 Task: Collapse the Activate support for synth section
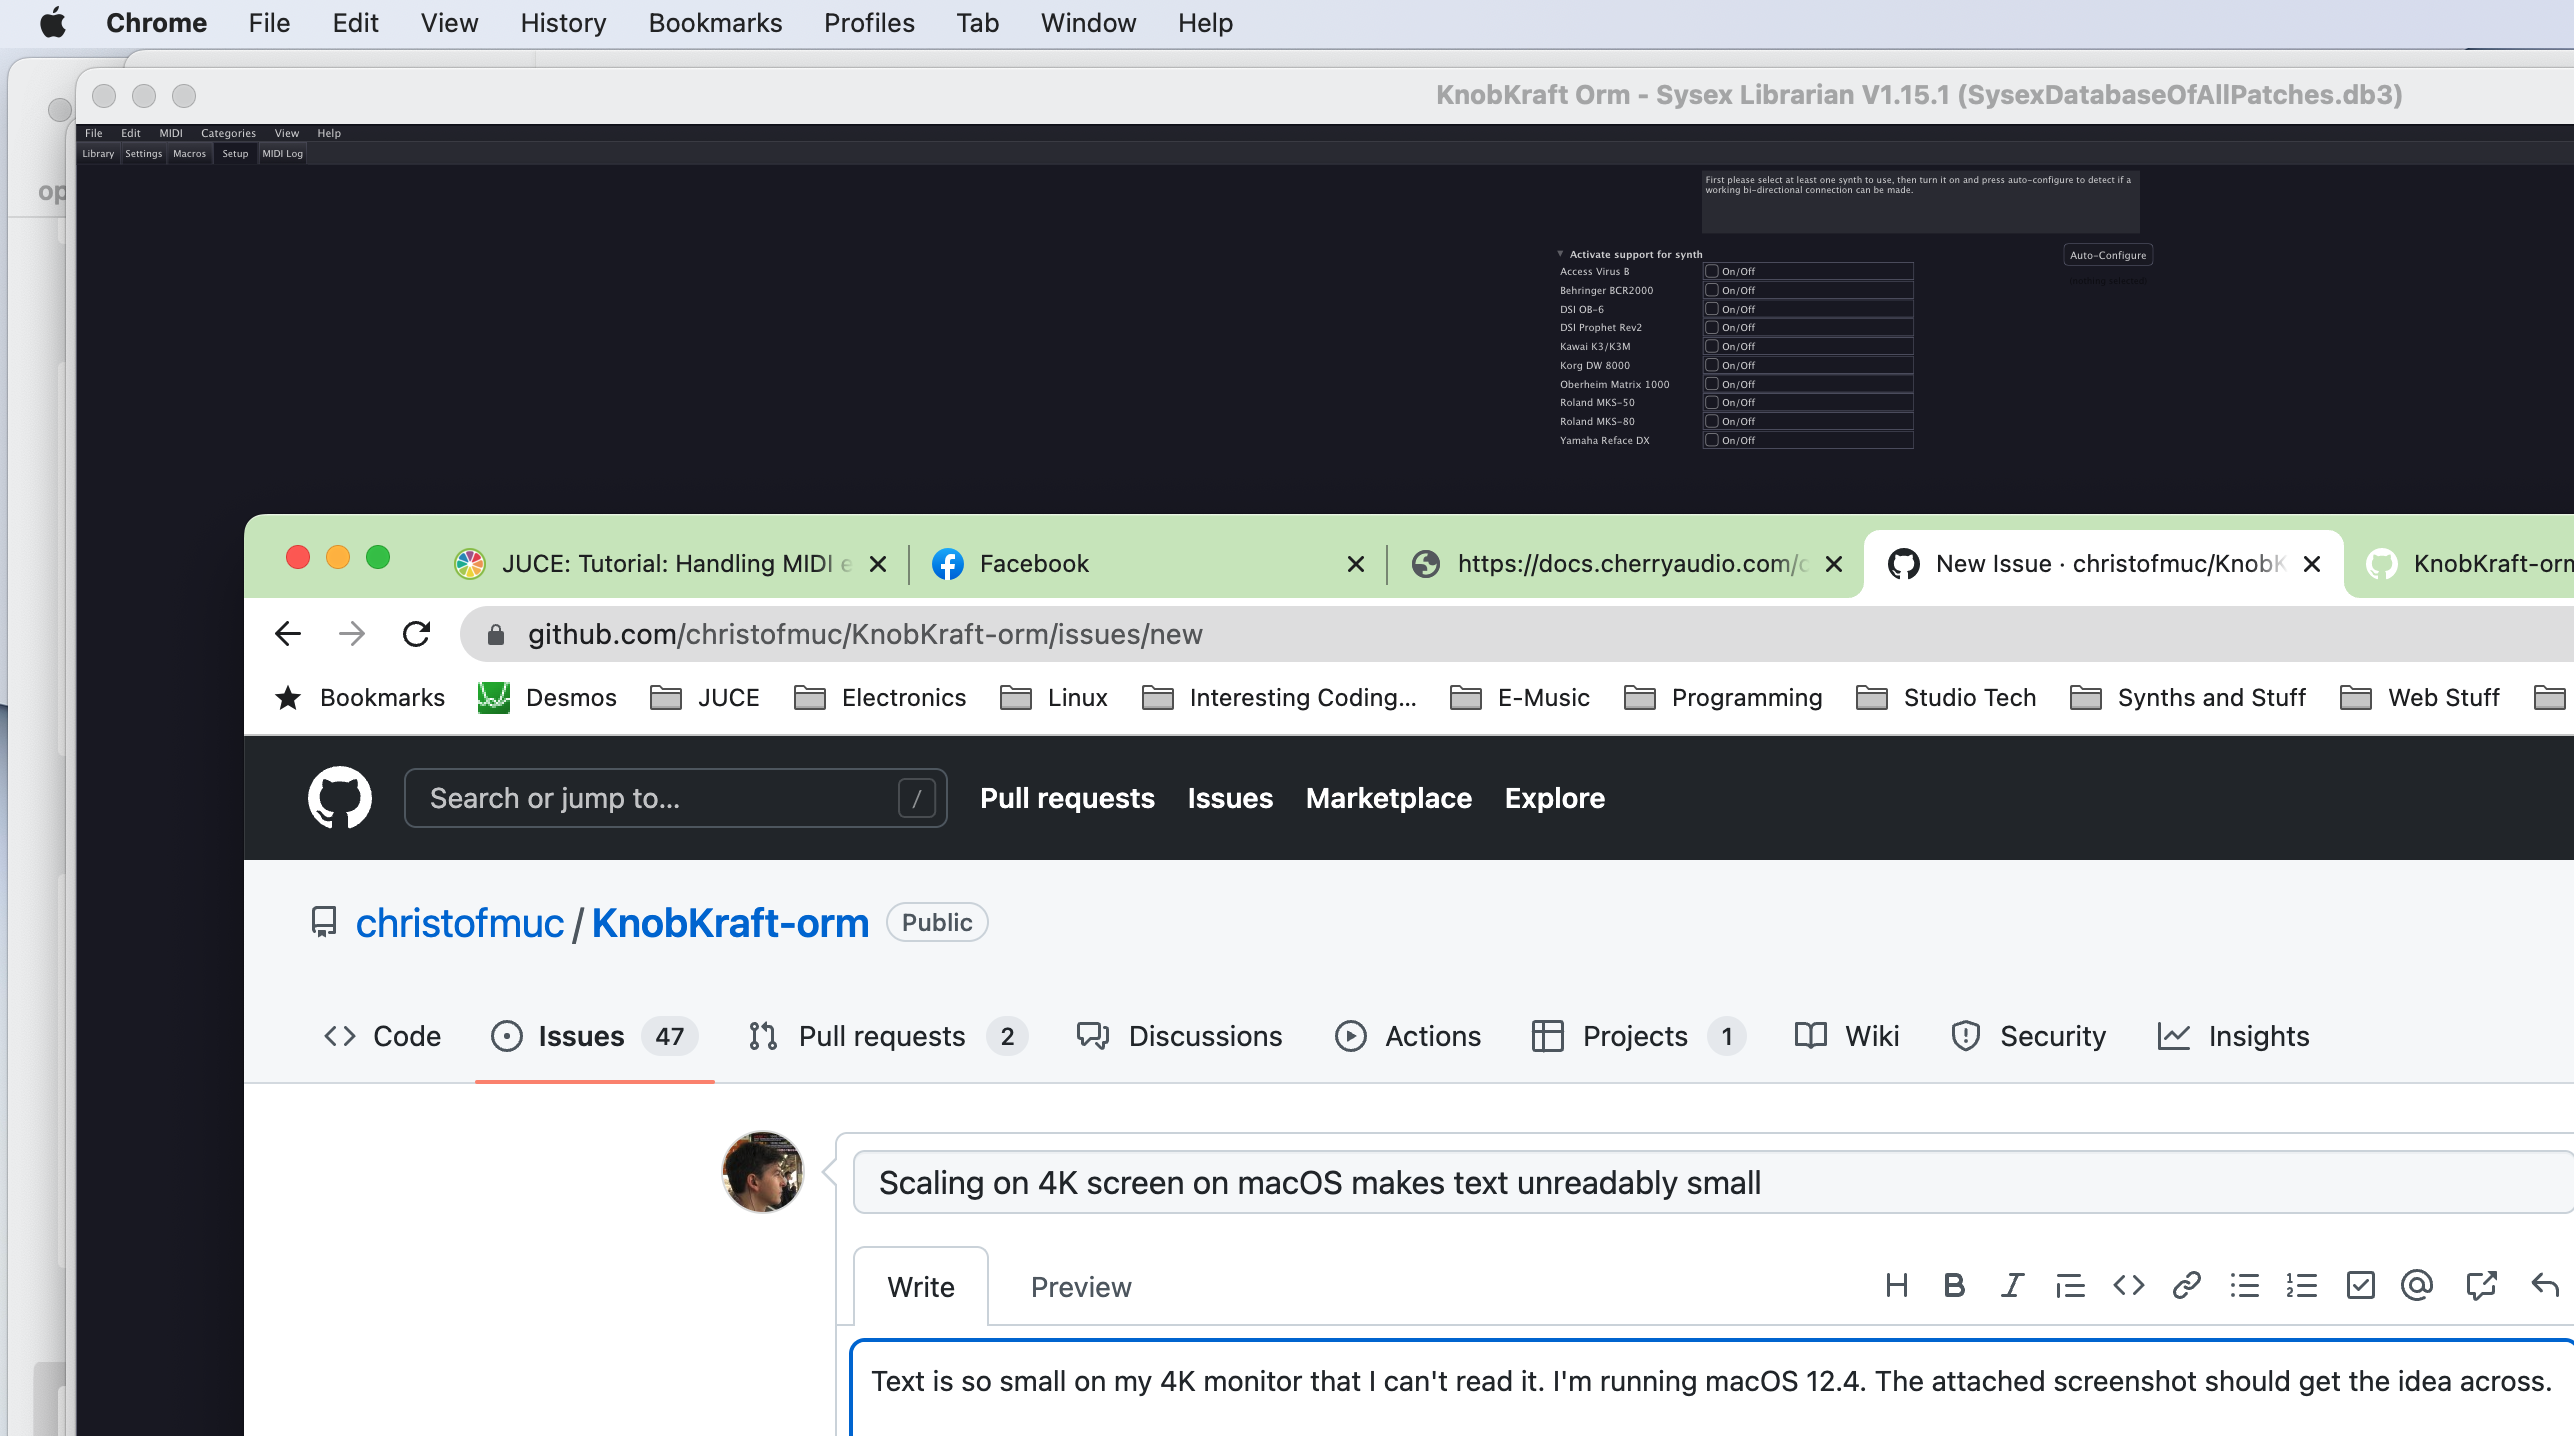[1560, 254]
